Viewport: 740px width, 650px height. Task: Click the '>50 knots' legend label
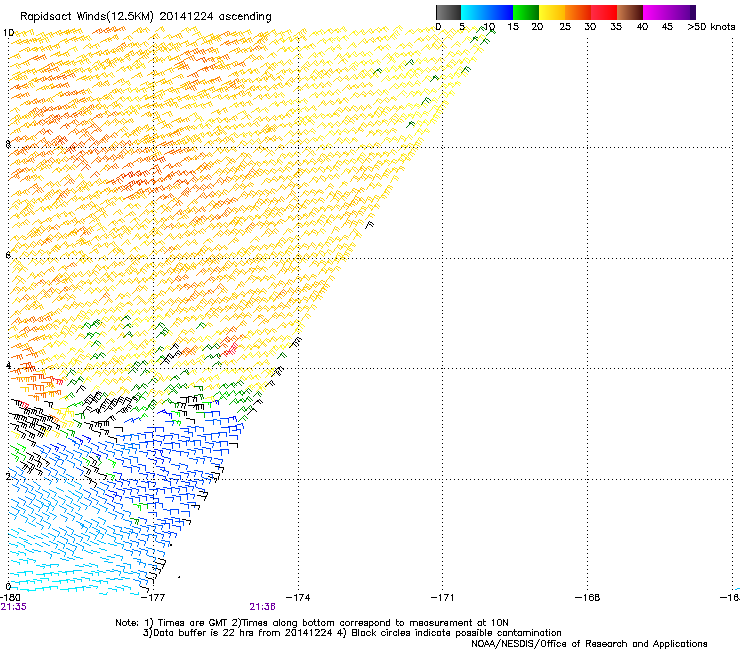click(711, 27)
